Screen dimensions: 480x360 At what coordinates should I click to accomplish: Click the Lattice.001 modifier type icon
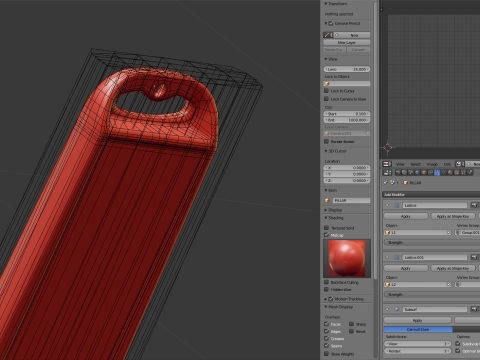pos(397,257)
